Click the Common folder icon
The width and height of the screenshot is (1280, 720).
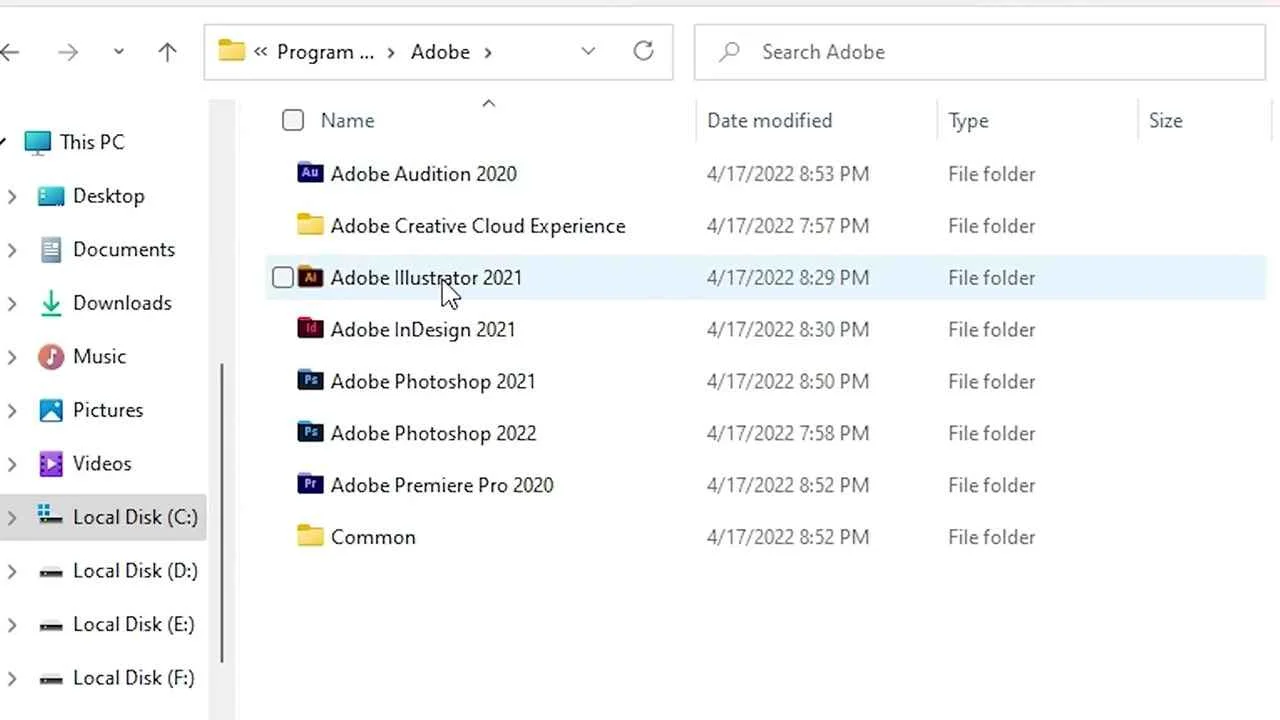[310, 536]
